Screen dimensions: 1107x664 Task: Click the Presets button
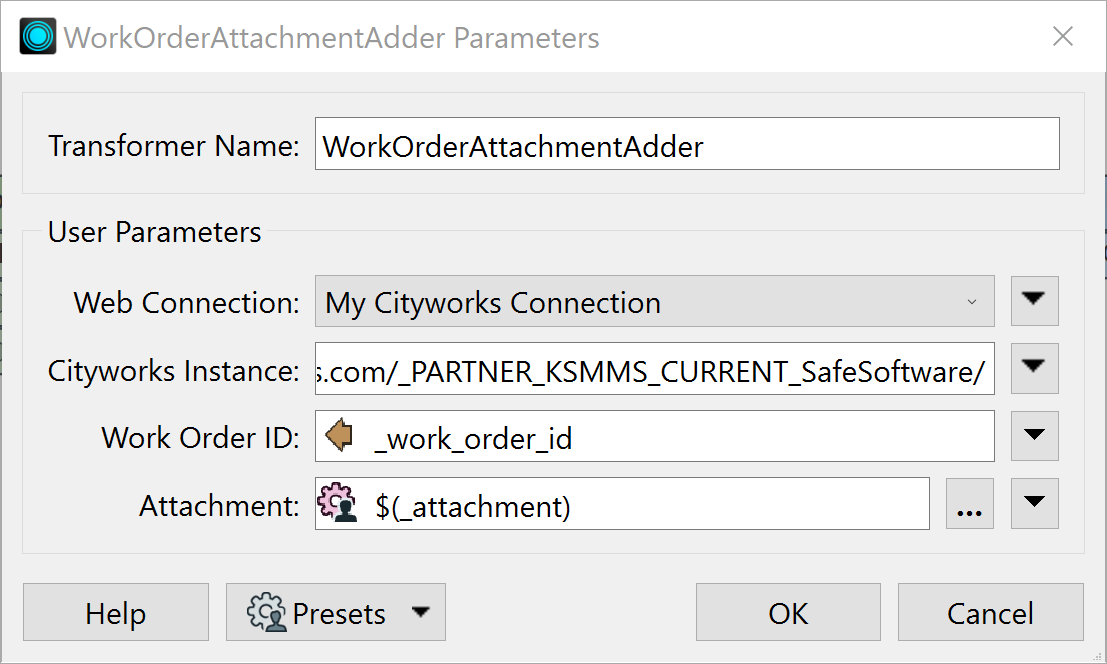[x=336, y=612]
